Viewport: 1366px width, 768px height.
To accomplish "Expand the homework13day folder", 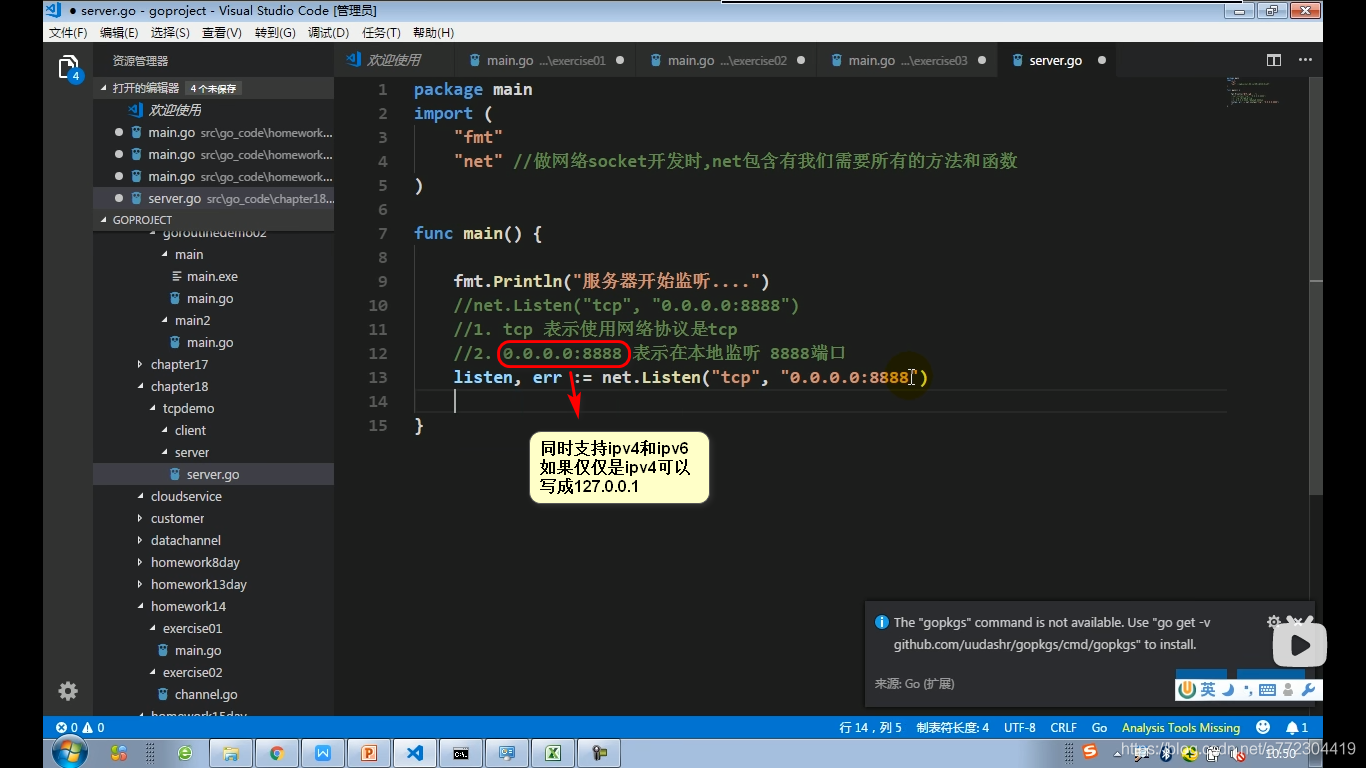I will (x=198, y=584).
